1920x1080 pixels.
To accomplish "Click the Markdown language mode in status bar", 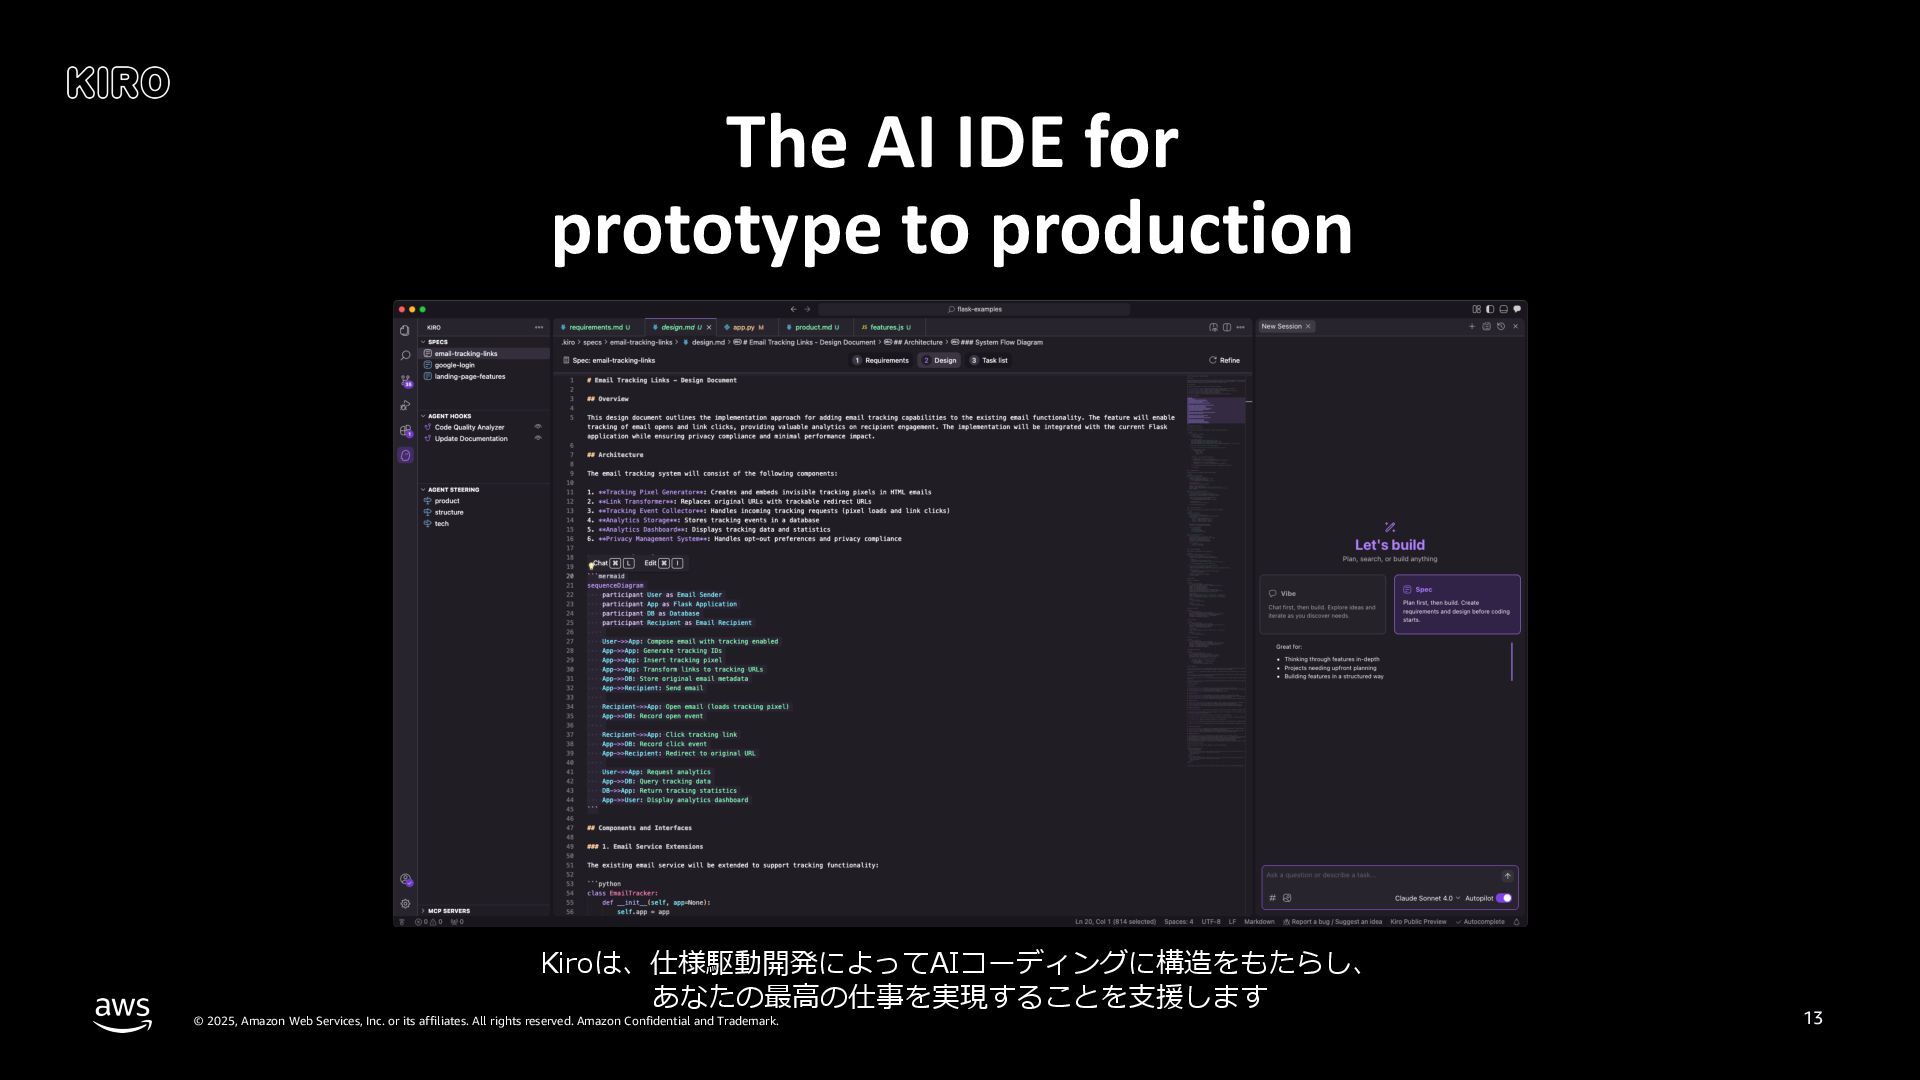I will tap(1259, 922).
